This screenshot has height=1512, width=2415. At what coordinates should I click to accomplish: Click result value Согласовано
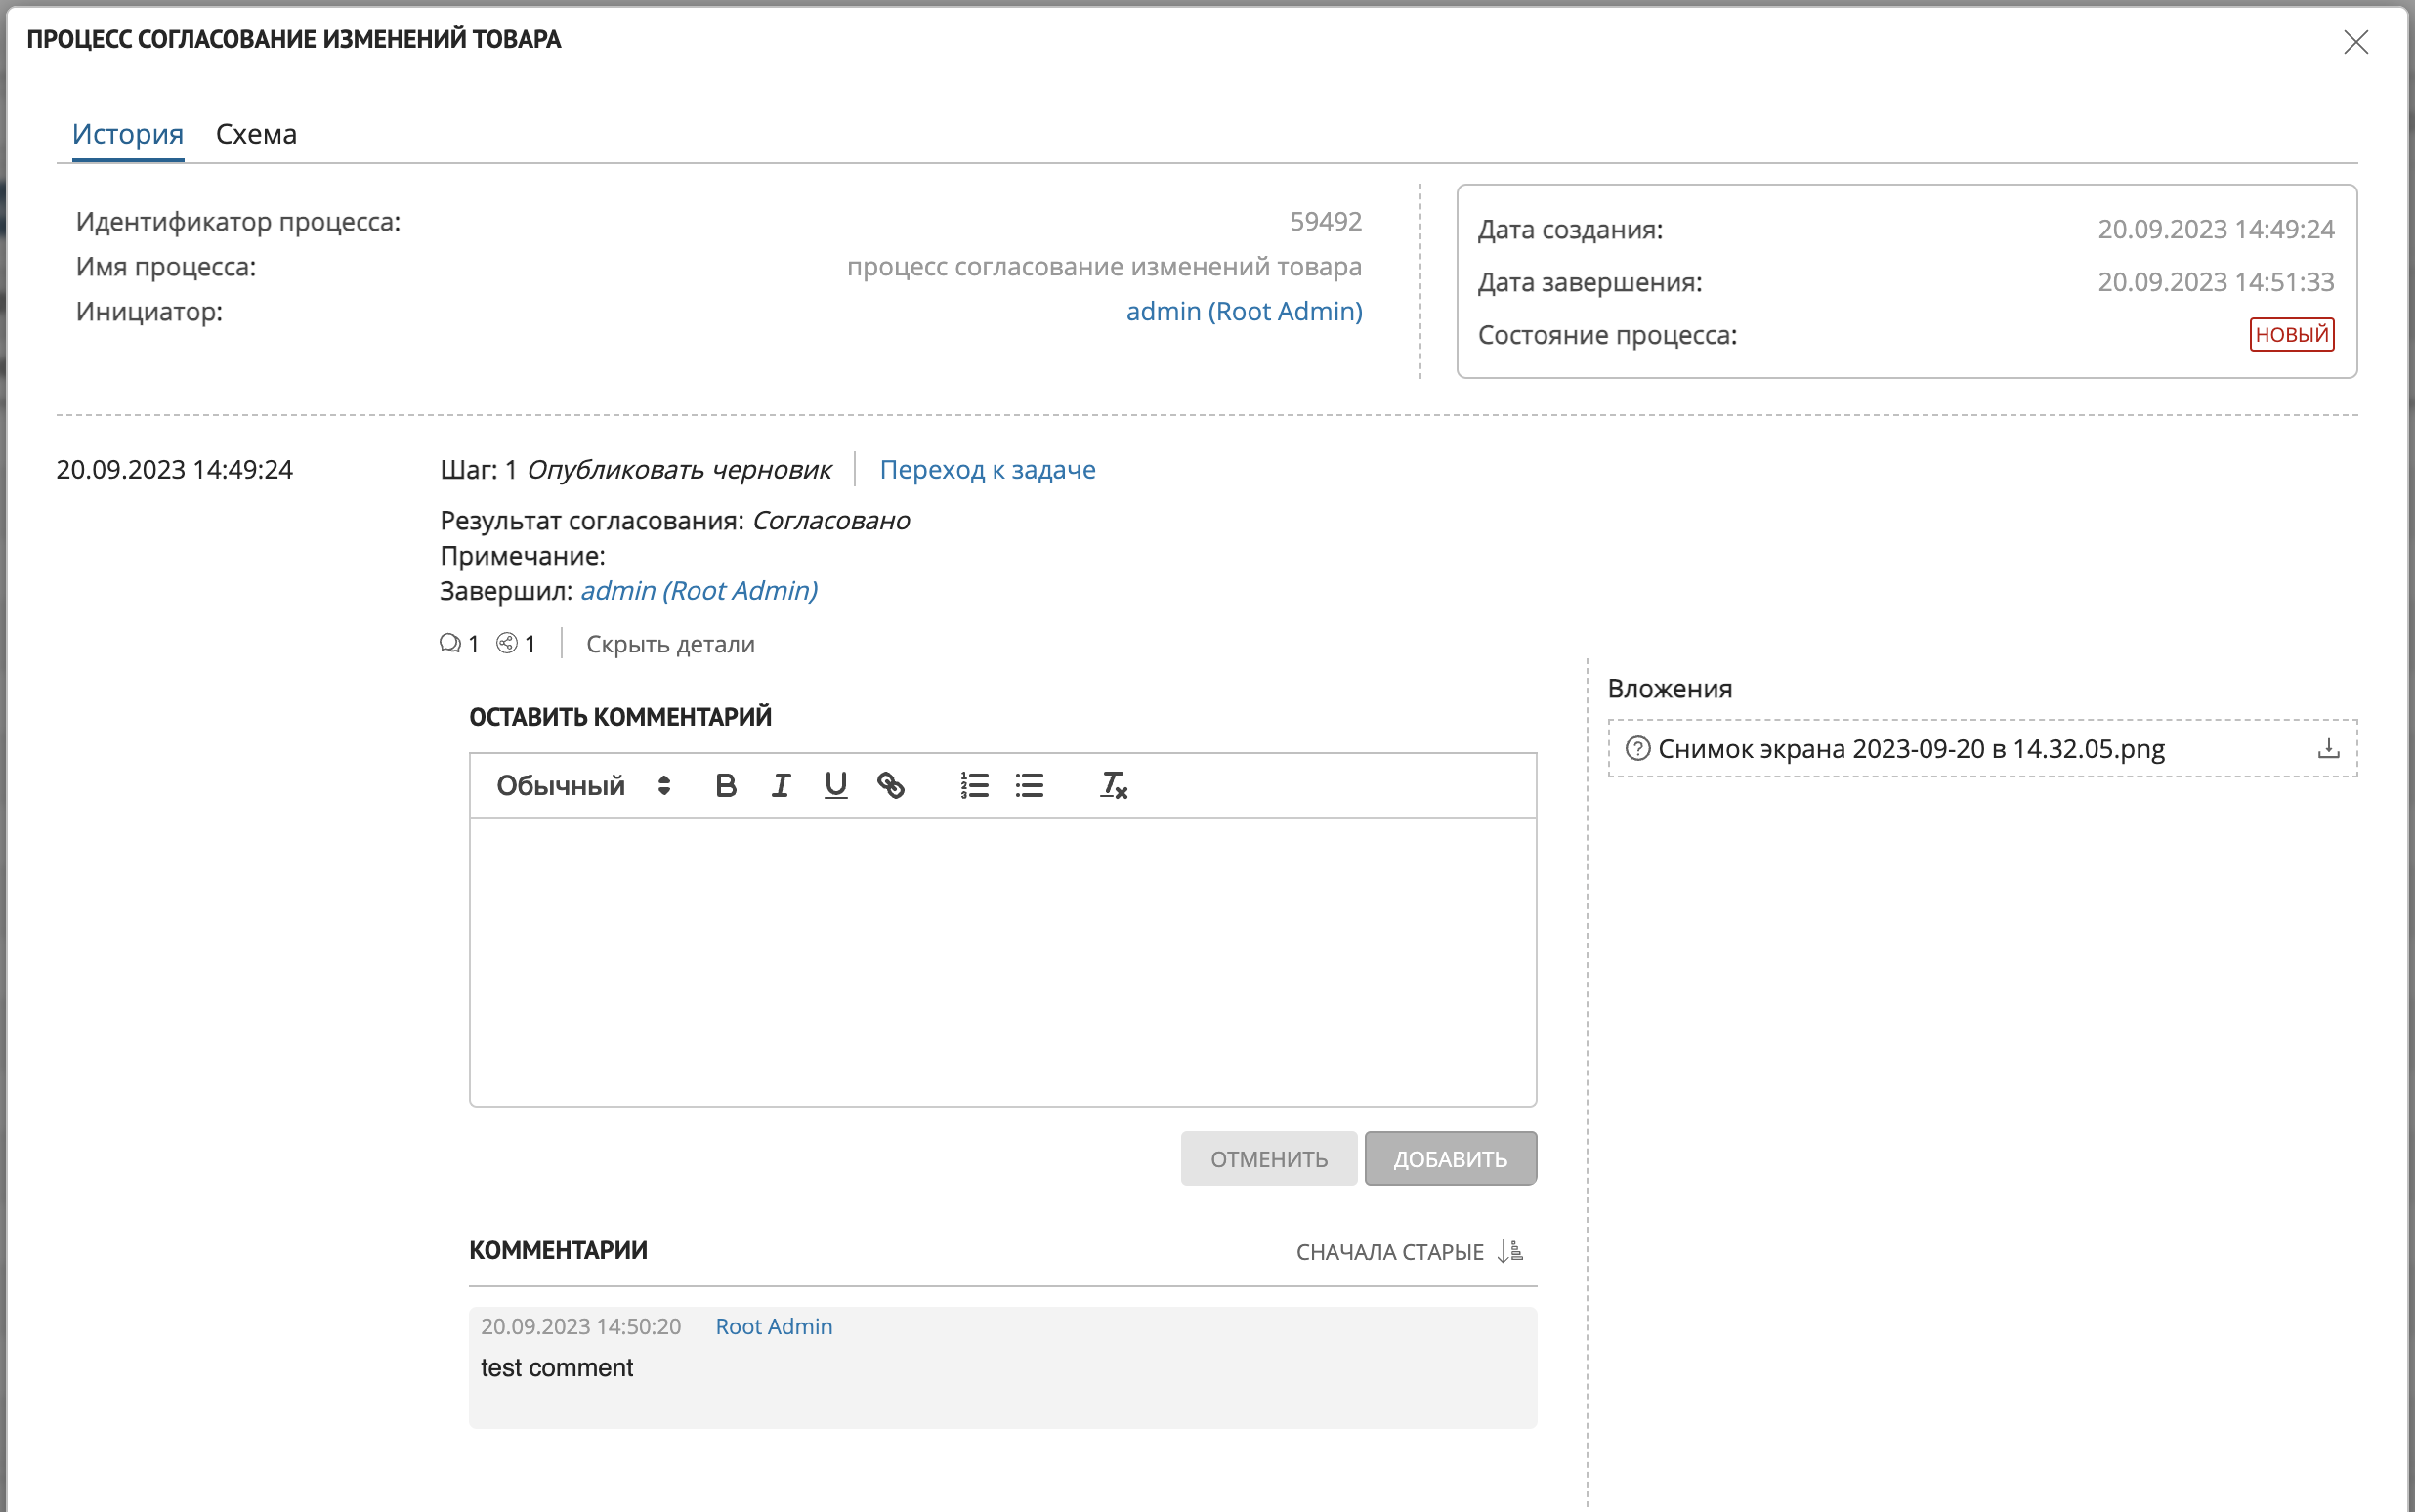tap(831, 521)
